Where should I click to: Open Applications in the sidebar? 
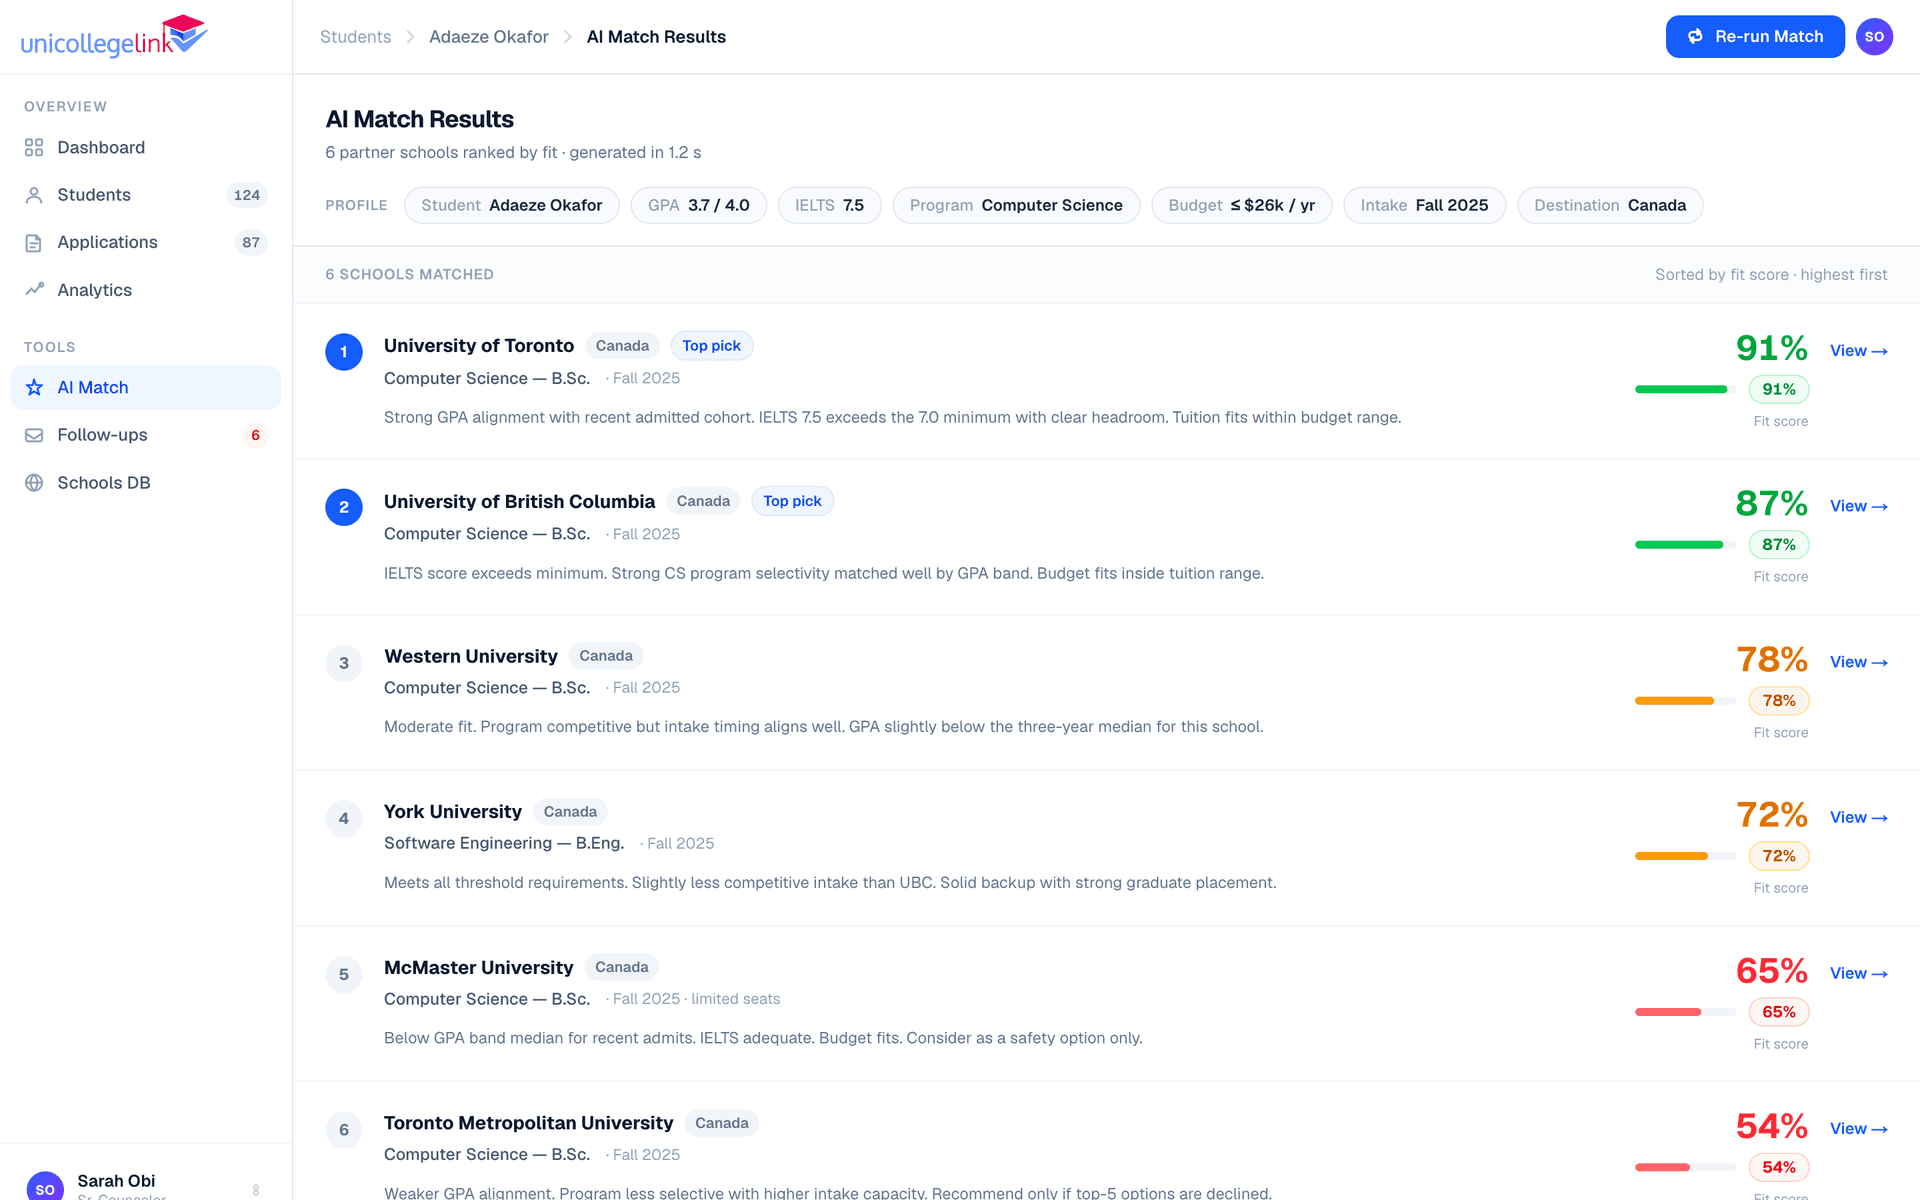146,243
